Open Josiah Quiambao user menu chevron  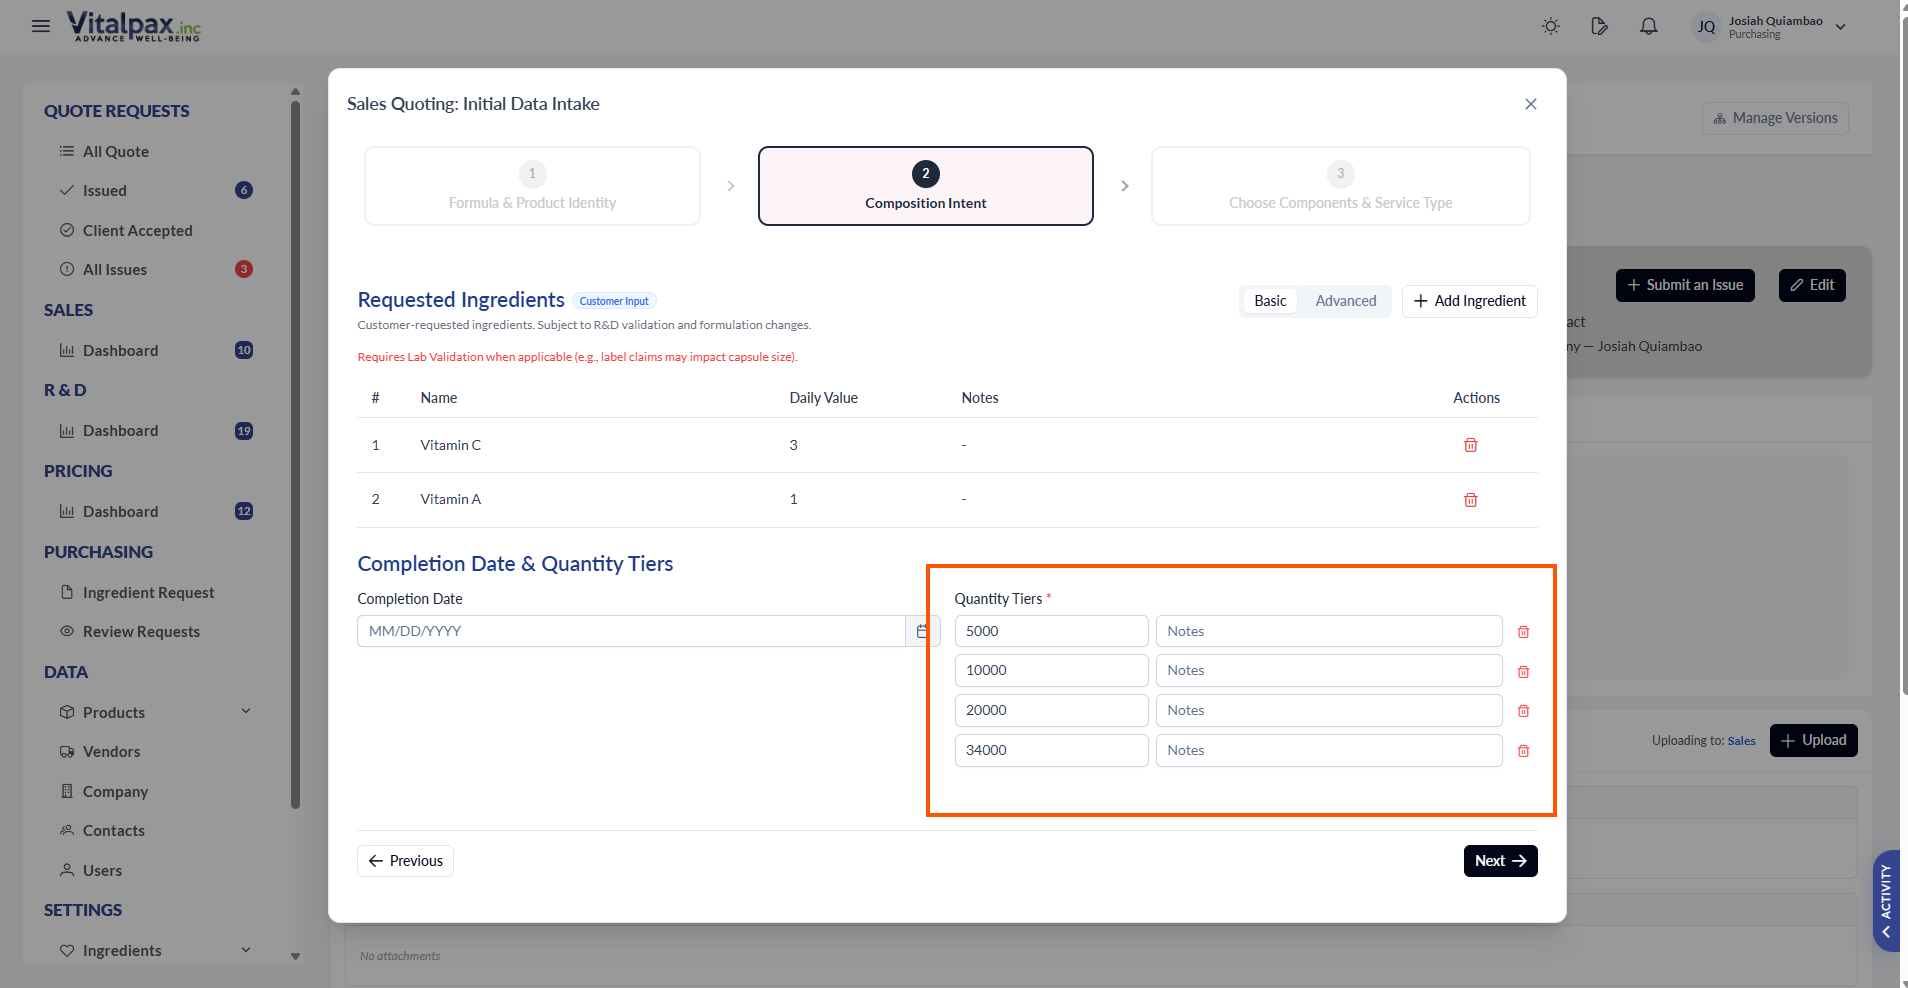[1841, 27]
